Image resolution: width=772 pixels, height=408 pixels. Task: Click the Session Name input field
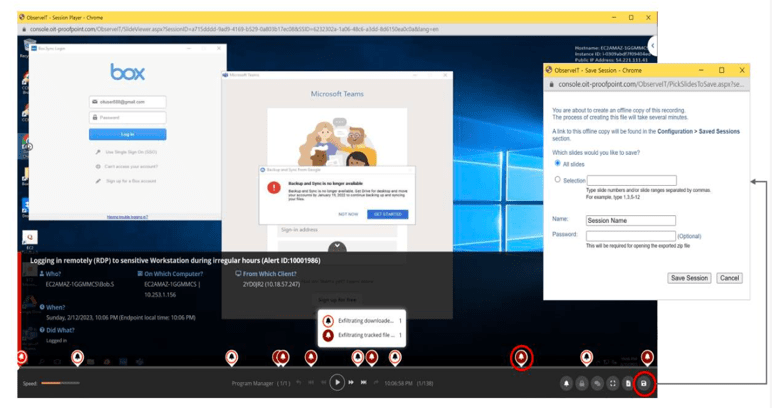click(x=631, y=220)
